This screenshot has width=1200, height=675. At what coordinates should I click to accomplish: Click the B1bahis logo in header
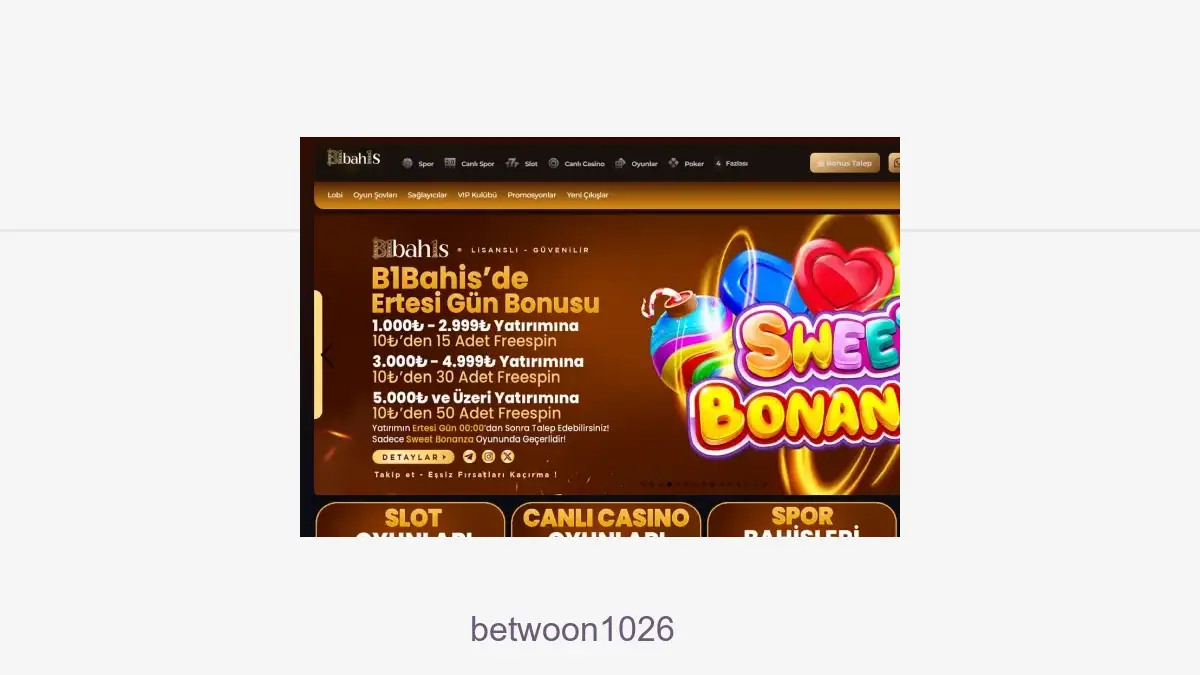354,158
